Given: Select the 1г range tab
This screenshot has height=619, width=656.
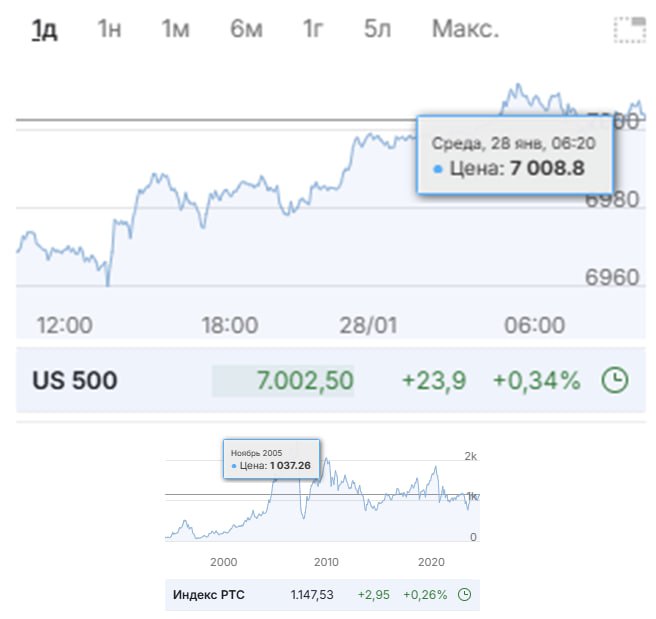Looking at the screenshot, I should (x=313, y=29).
